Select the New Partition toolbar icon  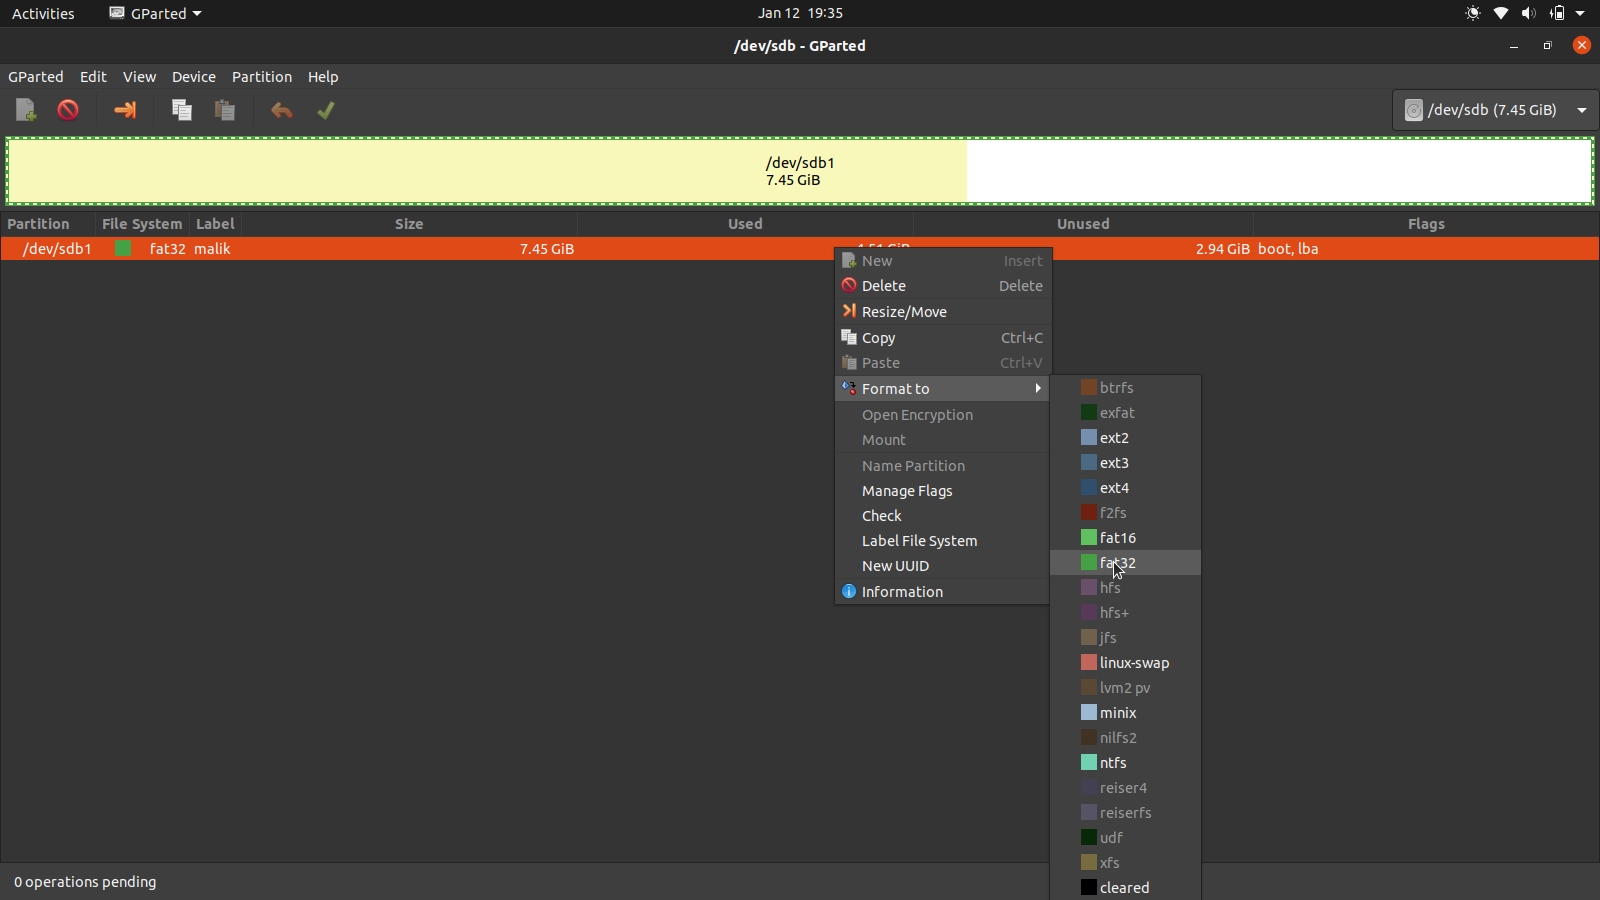(x=24, y=110)
